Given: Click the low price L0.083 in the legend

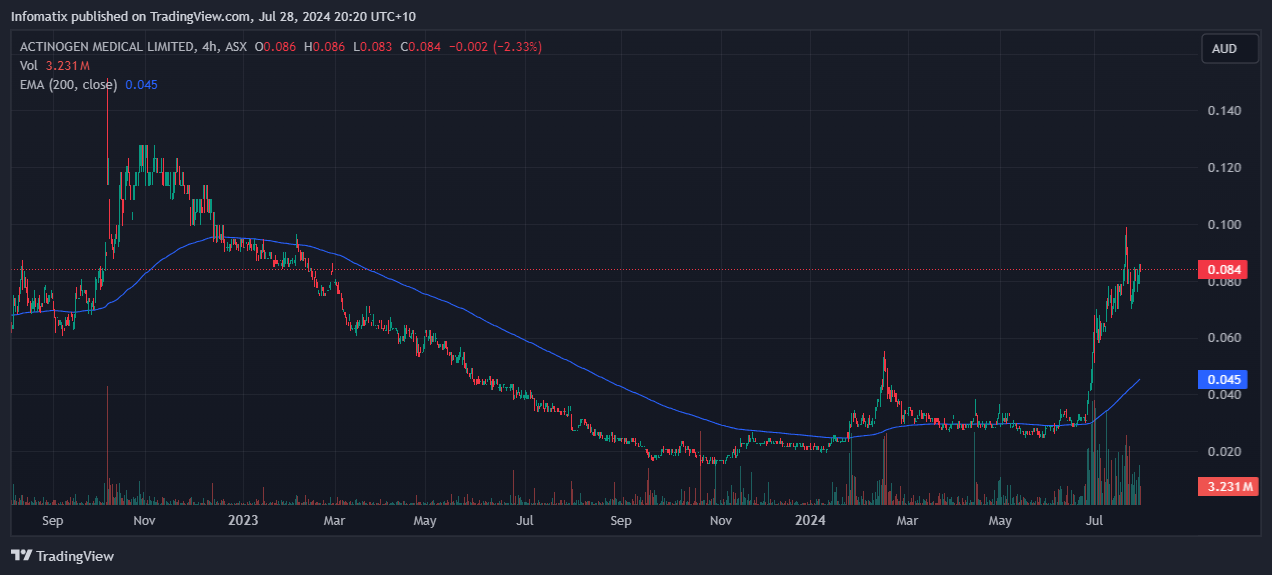Looking at the screenshot, I should coord(374,47).
